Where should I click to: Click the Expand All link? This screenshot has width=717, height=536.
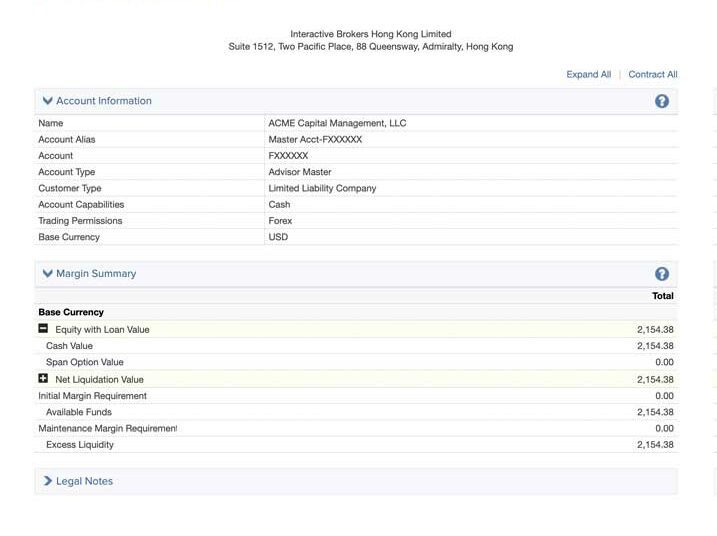tap(588, 75)
